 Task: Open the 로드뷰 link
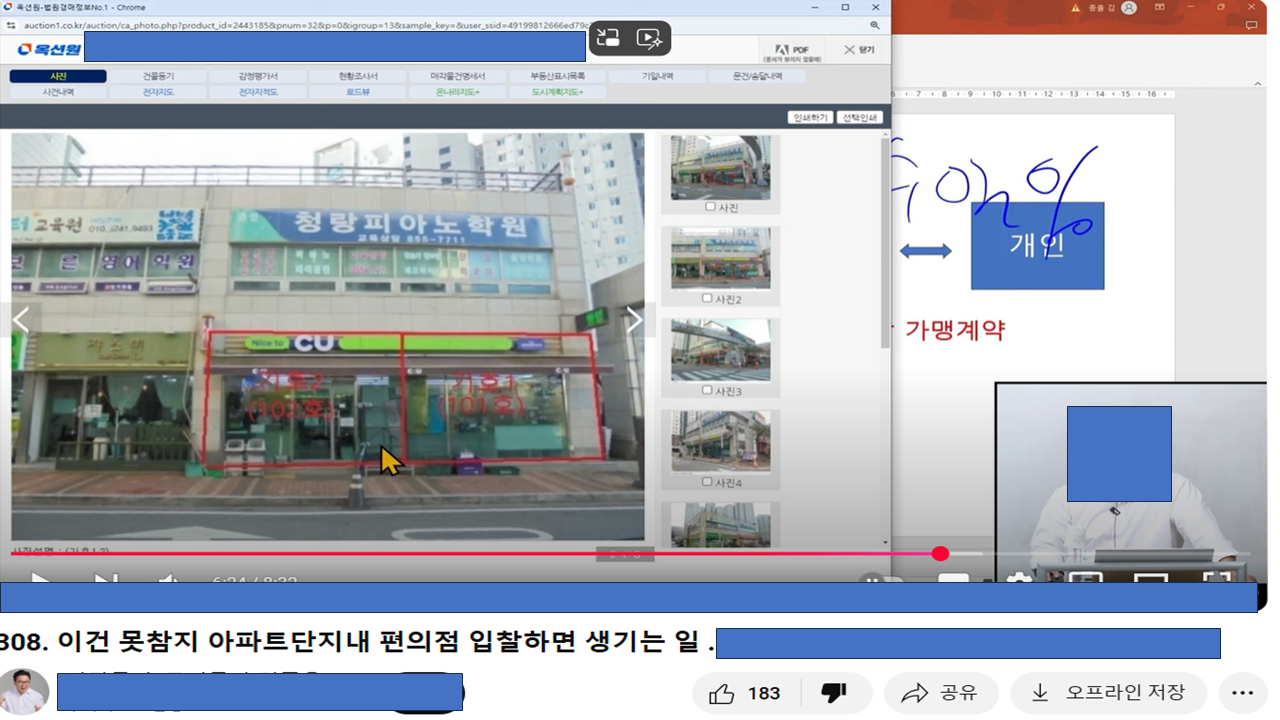click(357, 92)
